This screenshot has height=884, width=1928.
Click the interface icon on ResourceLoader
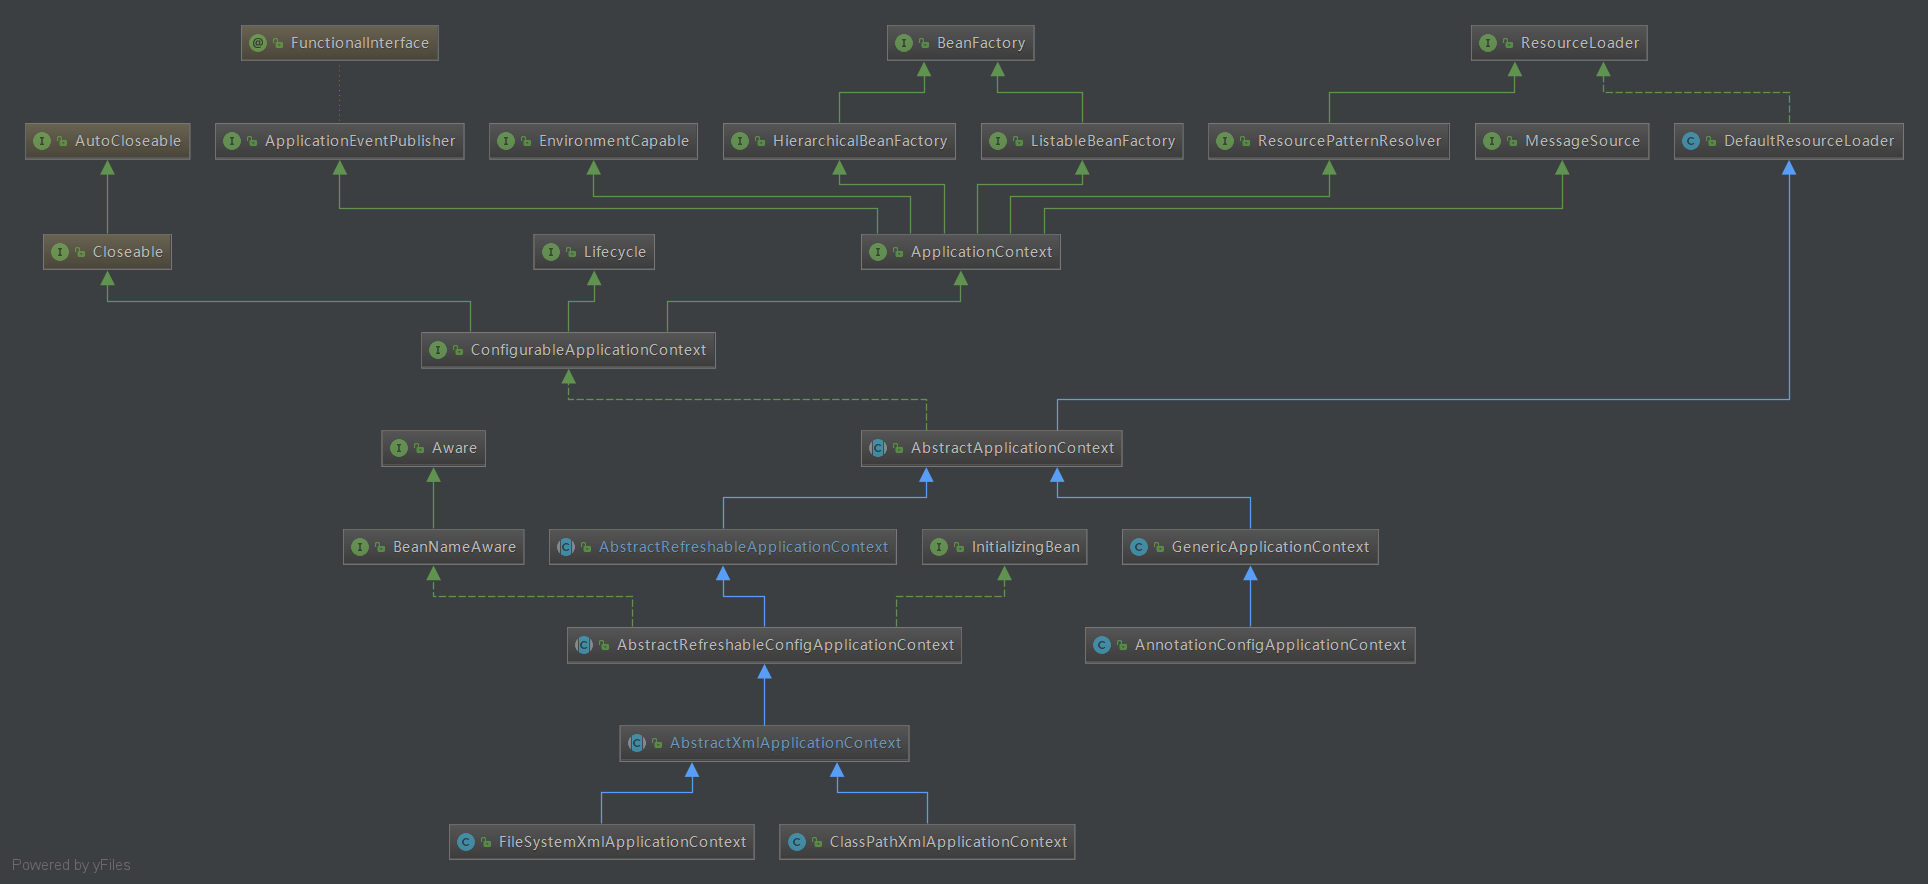pos(1488,43)
